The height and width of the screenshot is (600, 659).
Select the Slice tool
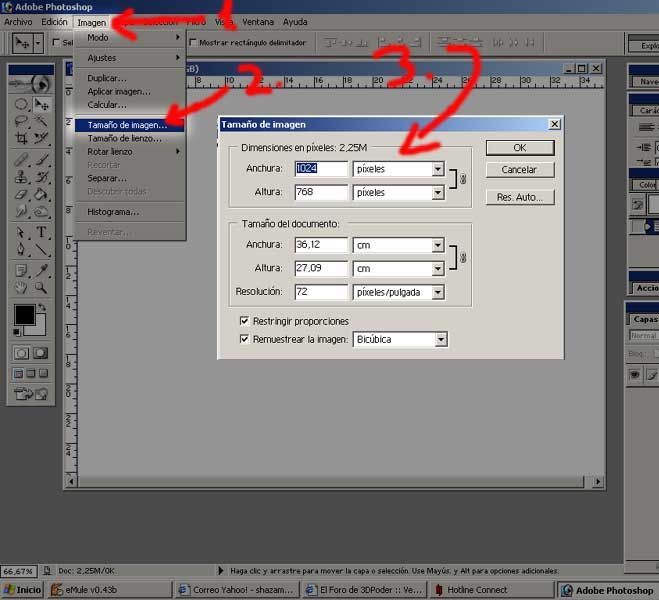(41, 138)
